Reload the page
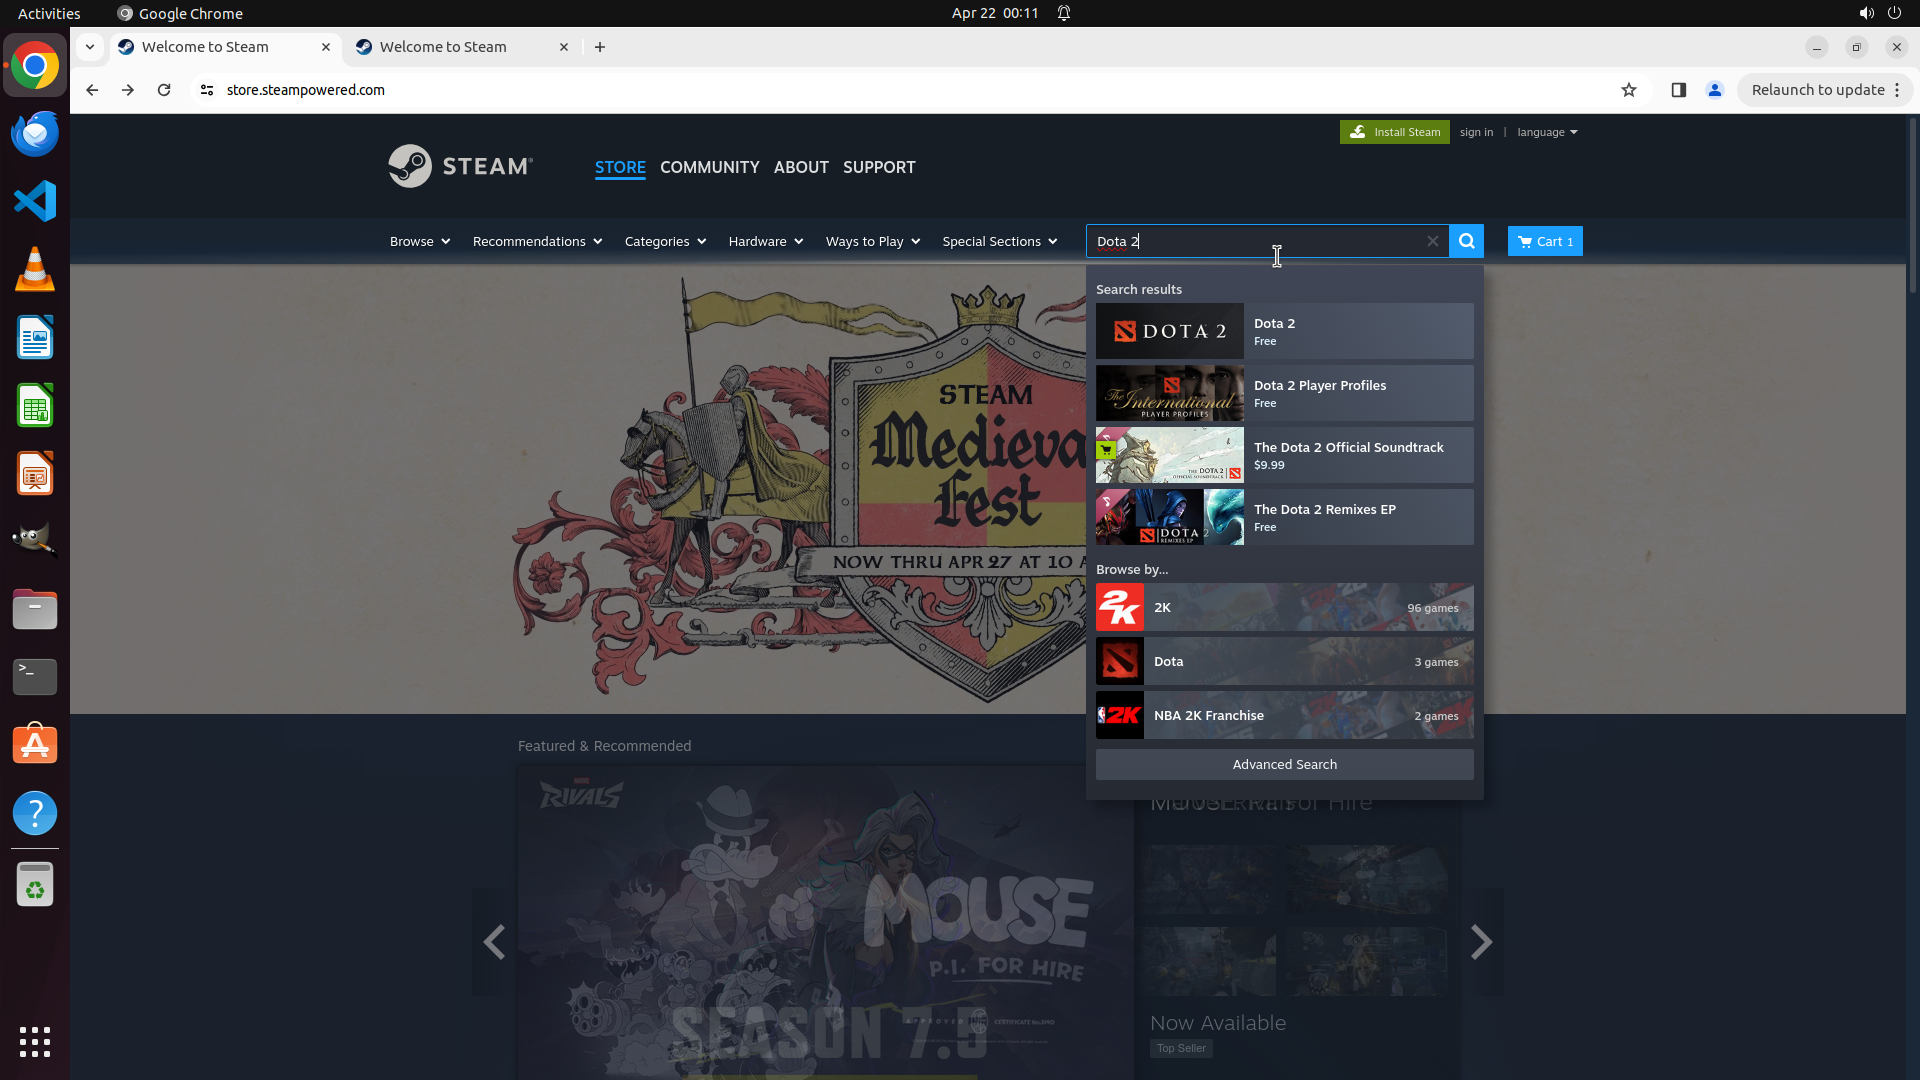 tap(164, 90)
